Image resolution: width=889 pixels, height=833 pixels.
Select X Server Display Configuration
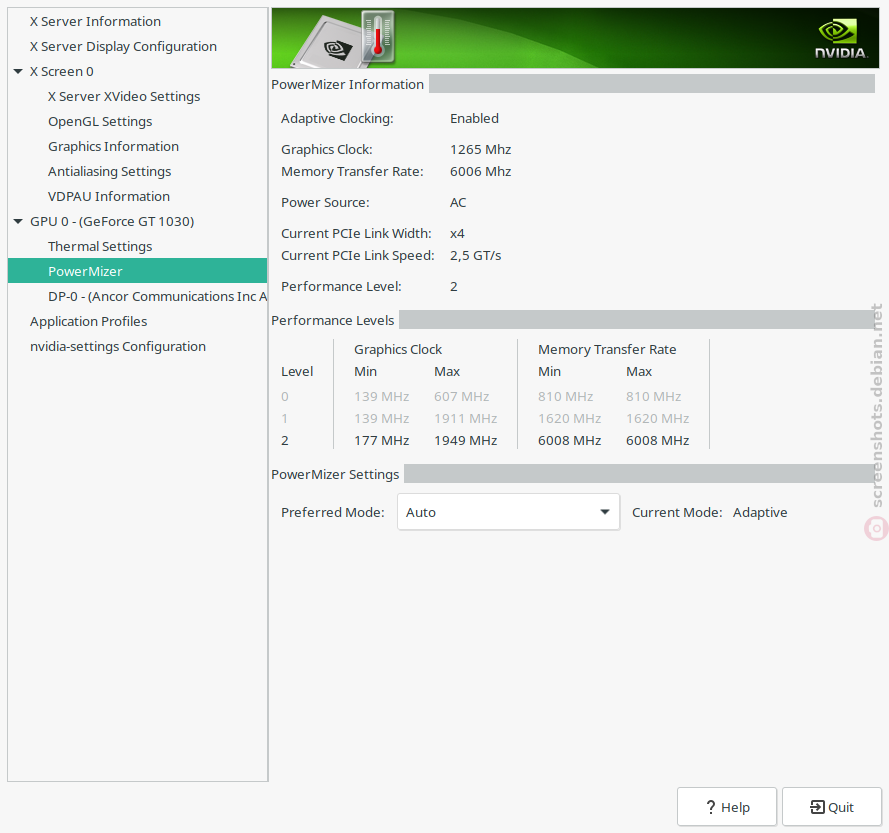pos(123,46)
